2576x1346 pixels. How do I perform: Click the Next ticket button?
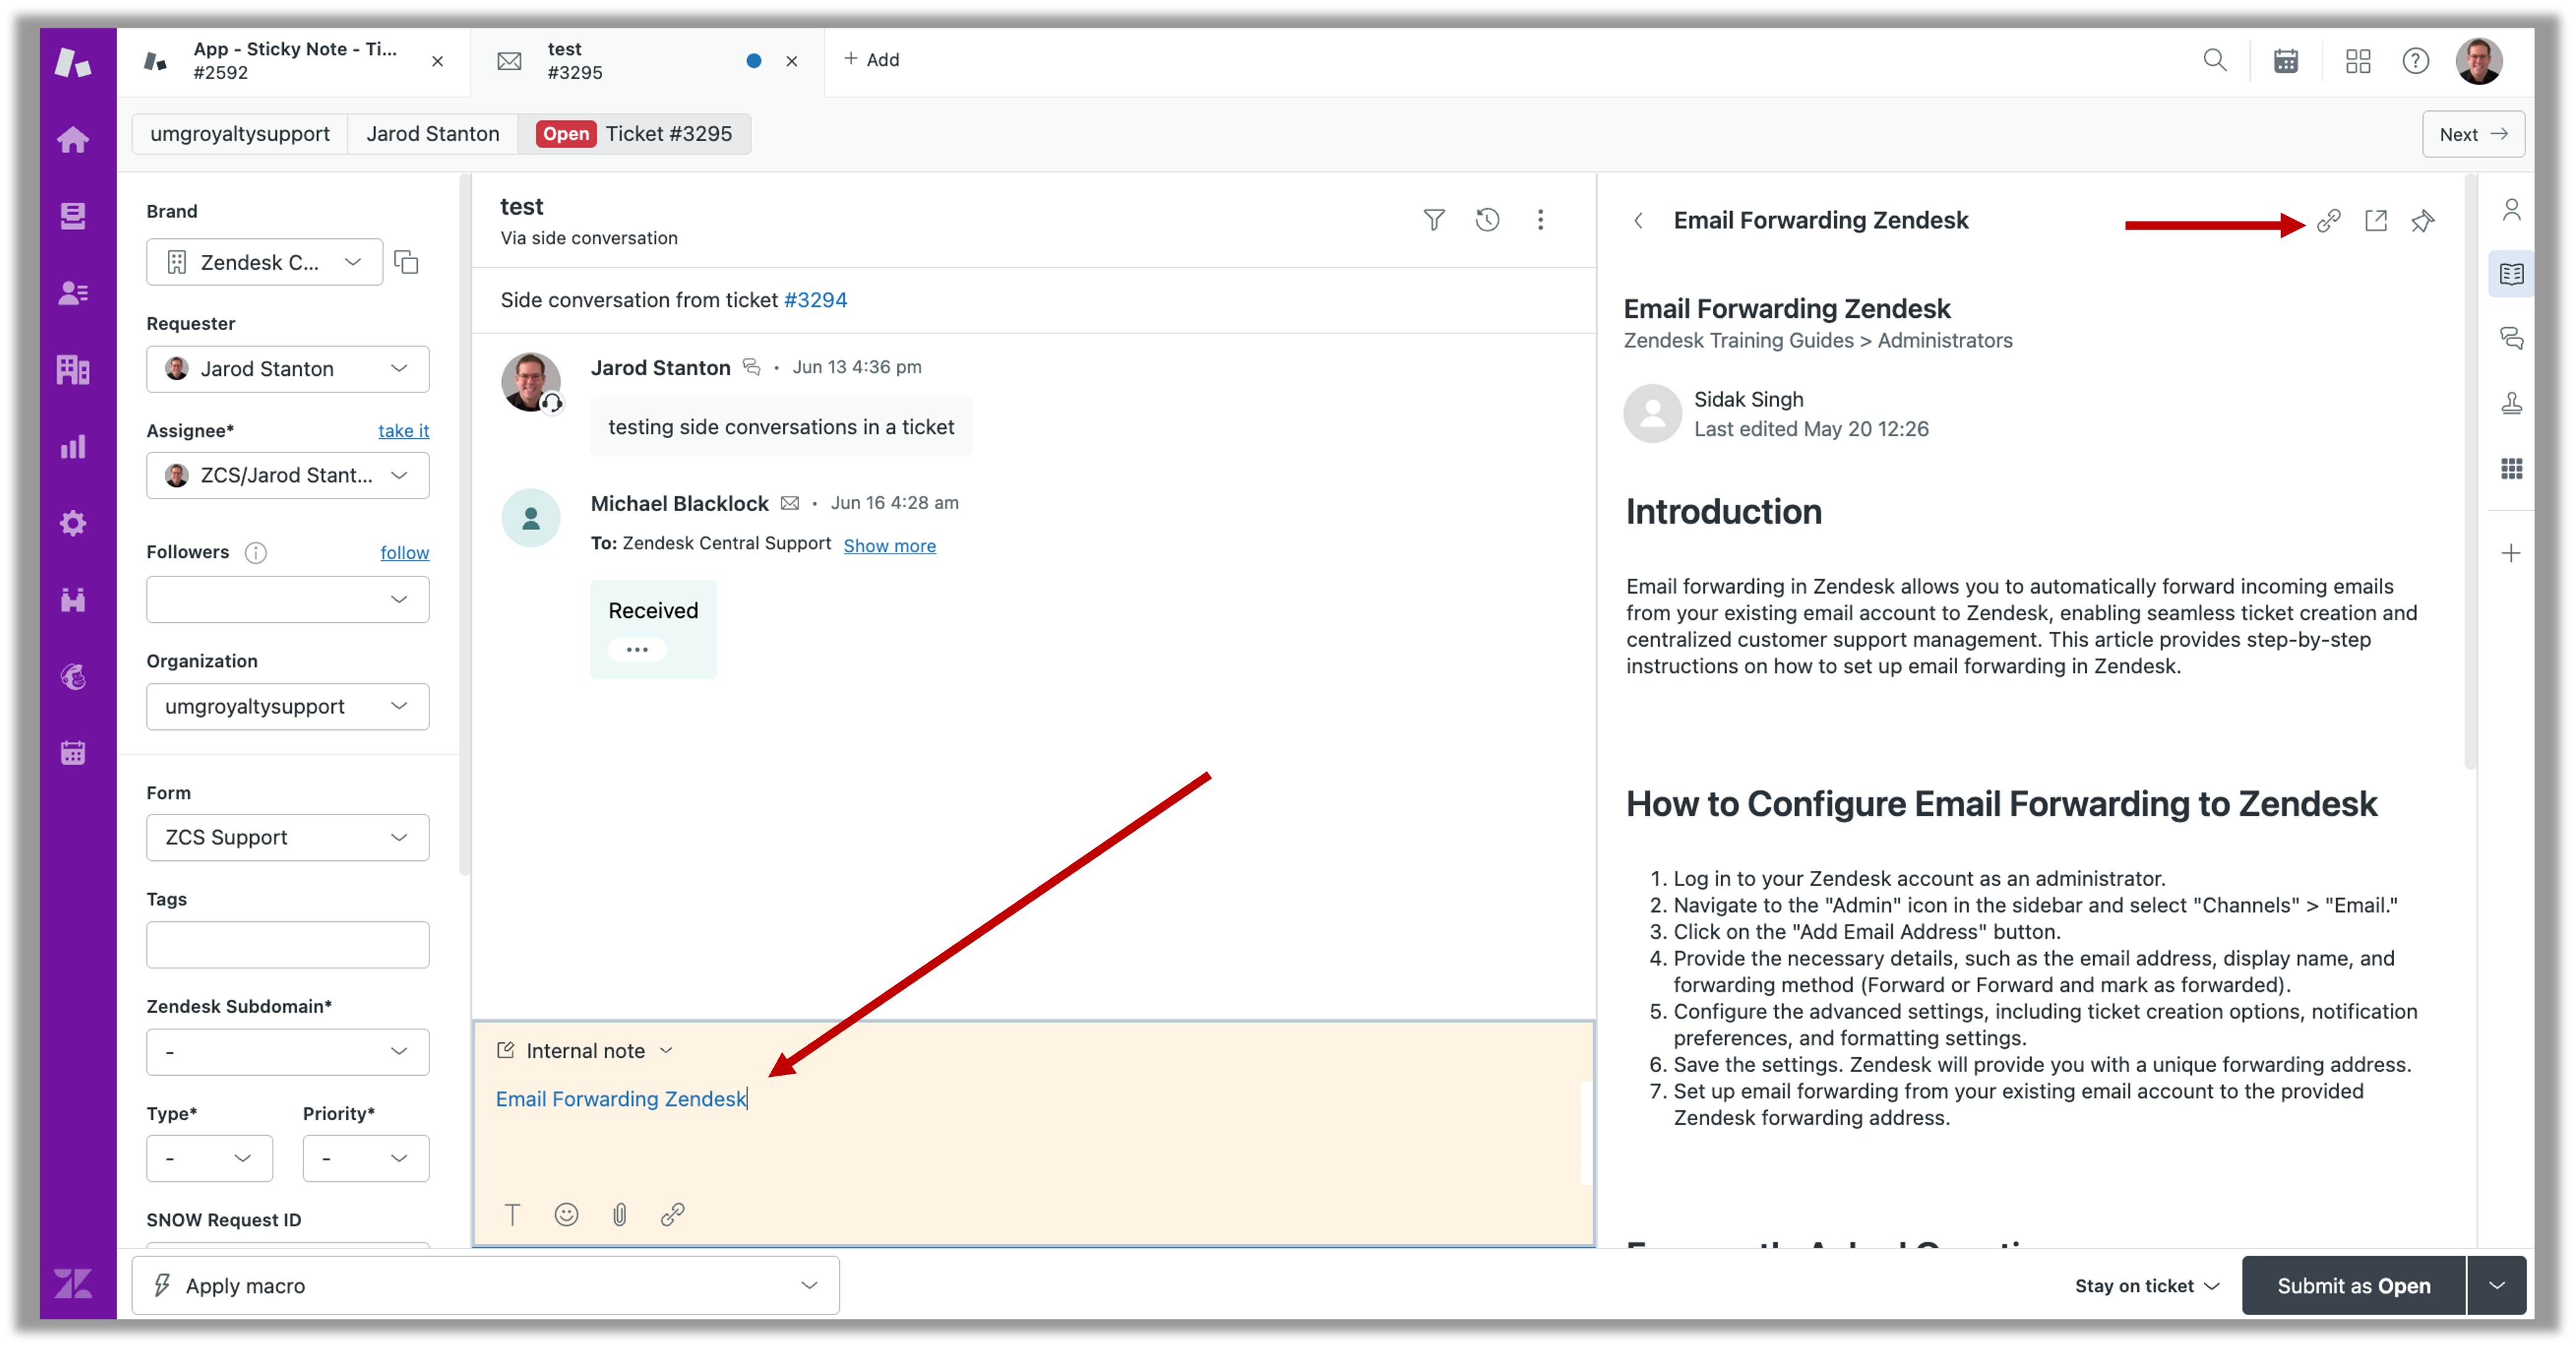click(2472, 134)
